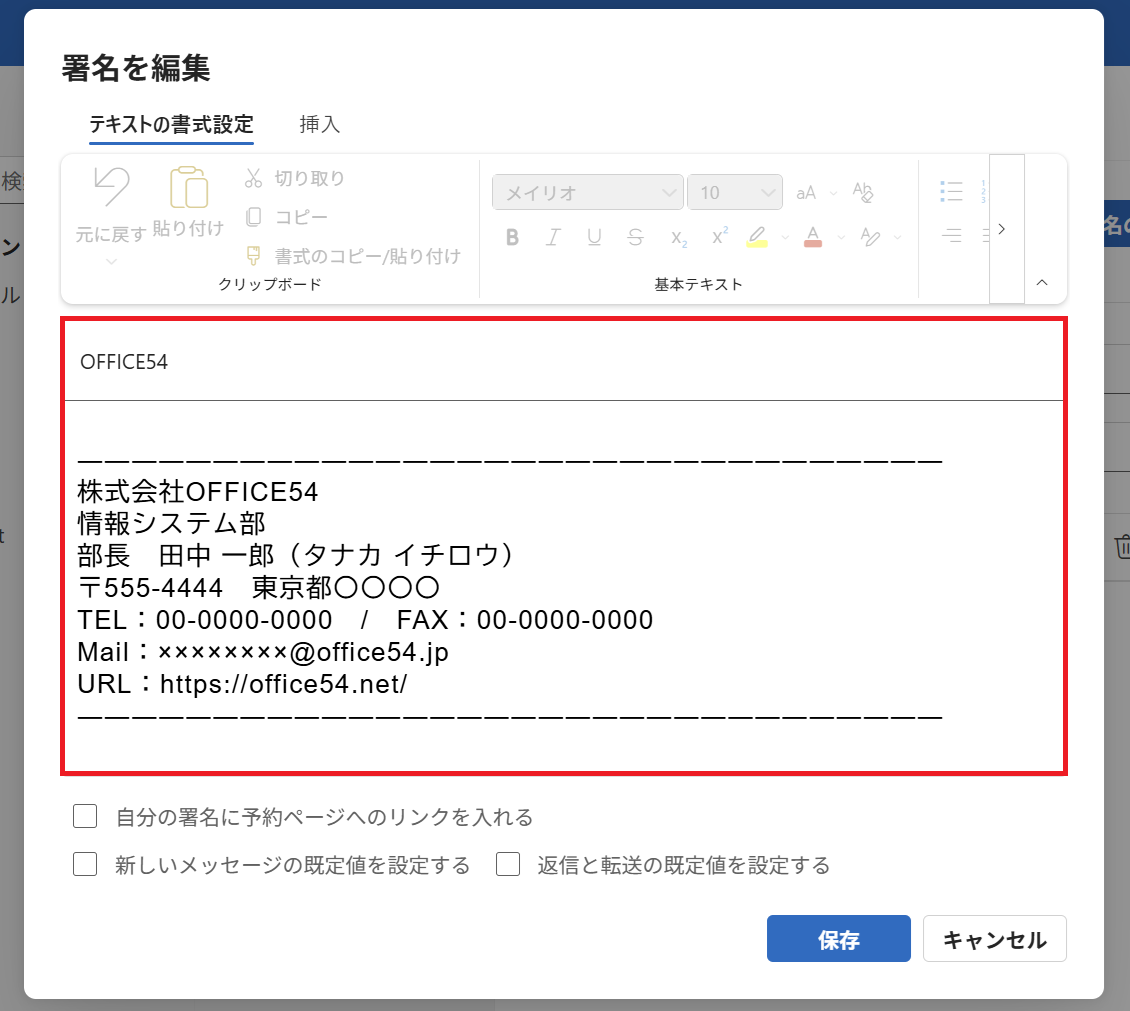This screenshot has width=1130, height=1011.
Task: Switch to the 挿入 tab
Action: click(319, 124)
